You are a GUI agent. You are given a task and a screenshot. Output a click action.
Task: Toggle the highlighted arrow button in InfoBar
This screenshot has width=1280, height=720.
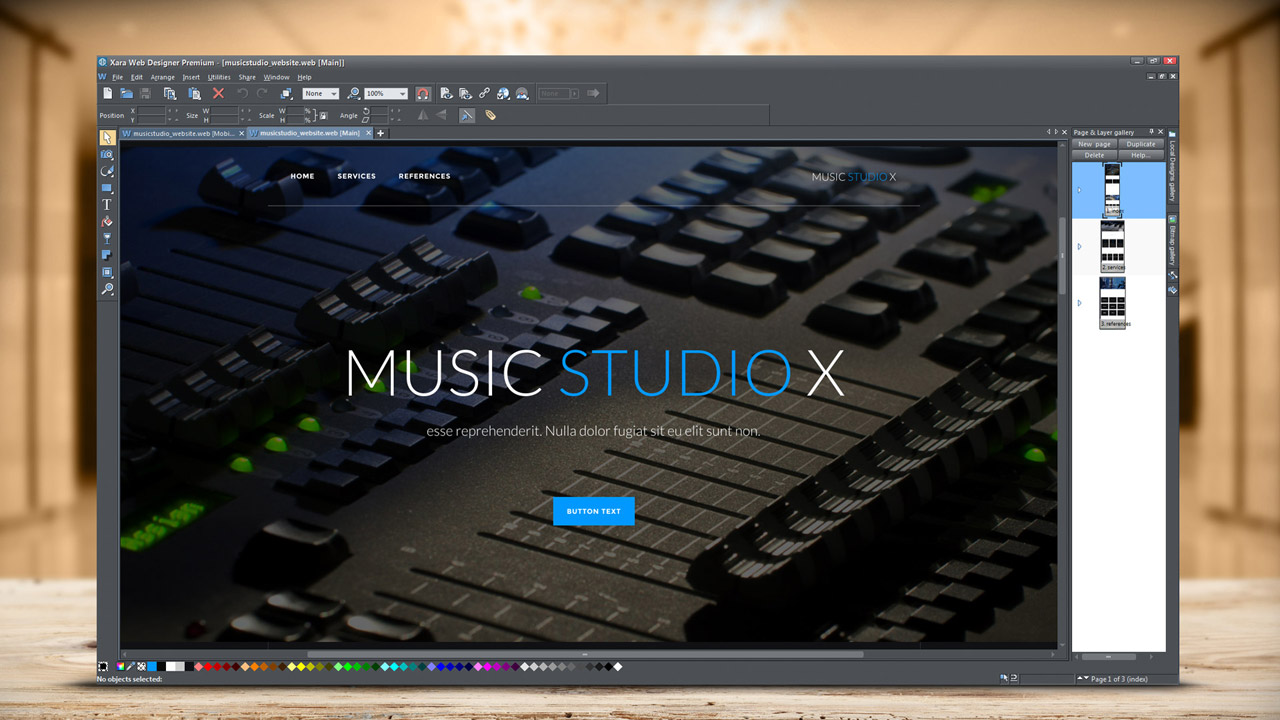coord(467,115)
